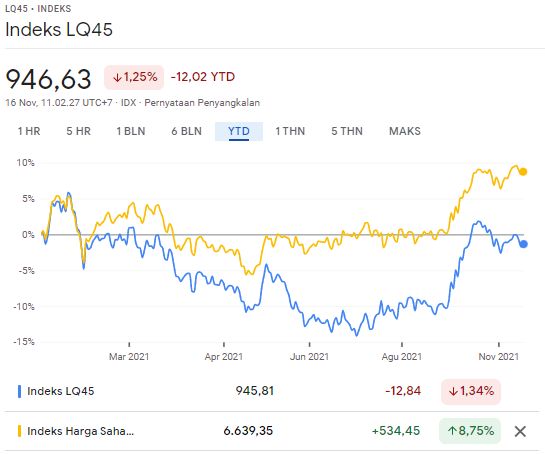Viewport: 545px width, 454px height.
Task: Click the blue endpoint dot on chart
Action: [x=523, y=244]
